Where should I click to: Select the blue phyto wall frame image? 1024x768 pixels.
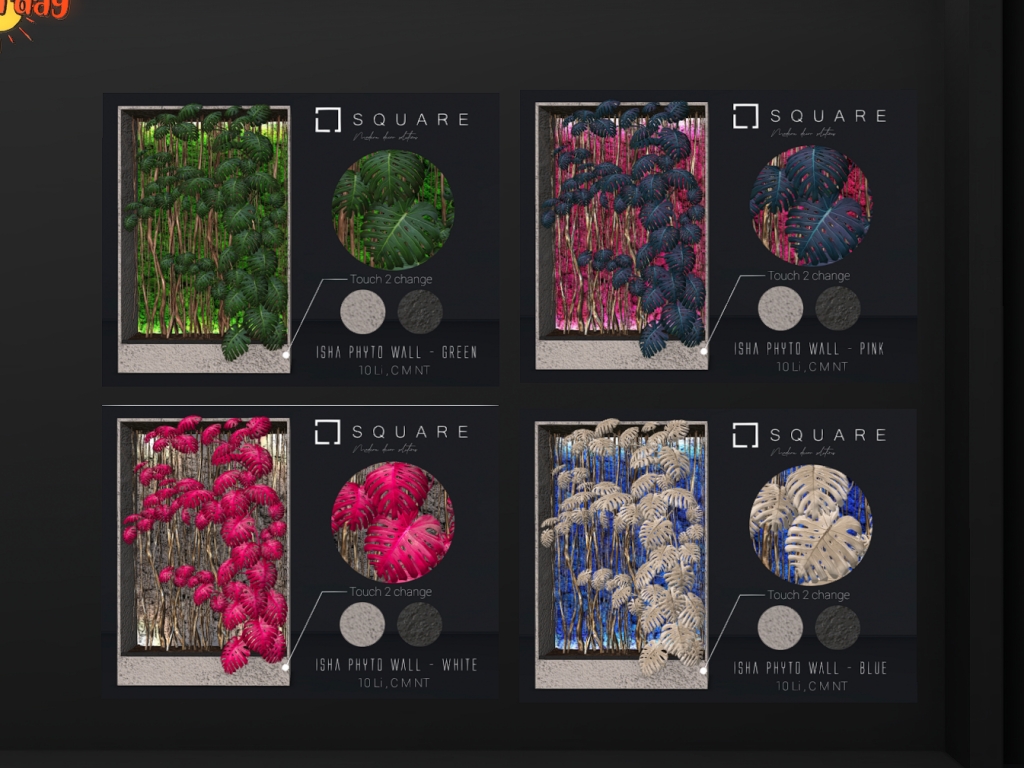621,554
